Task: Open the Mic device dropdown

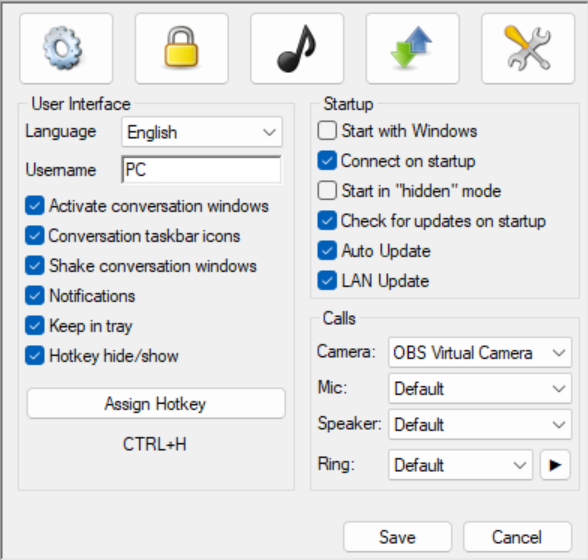Action: (x=480, y=389)
